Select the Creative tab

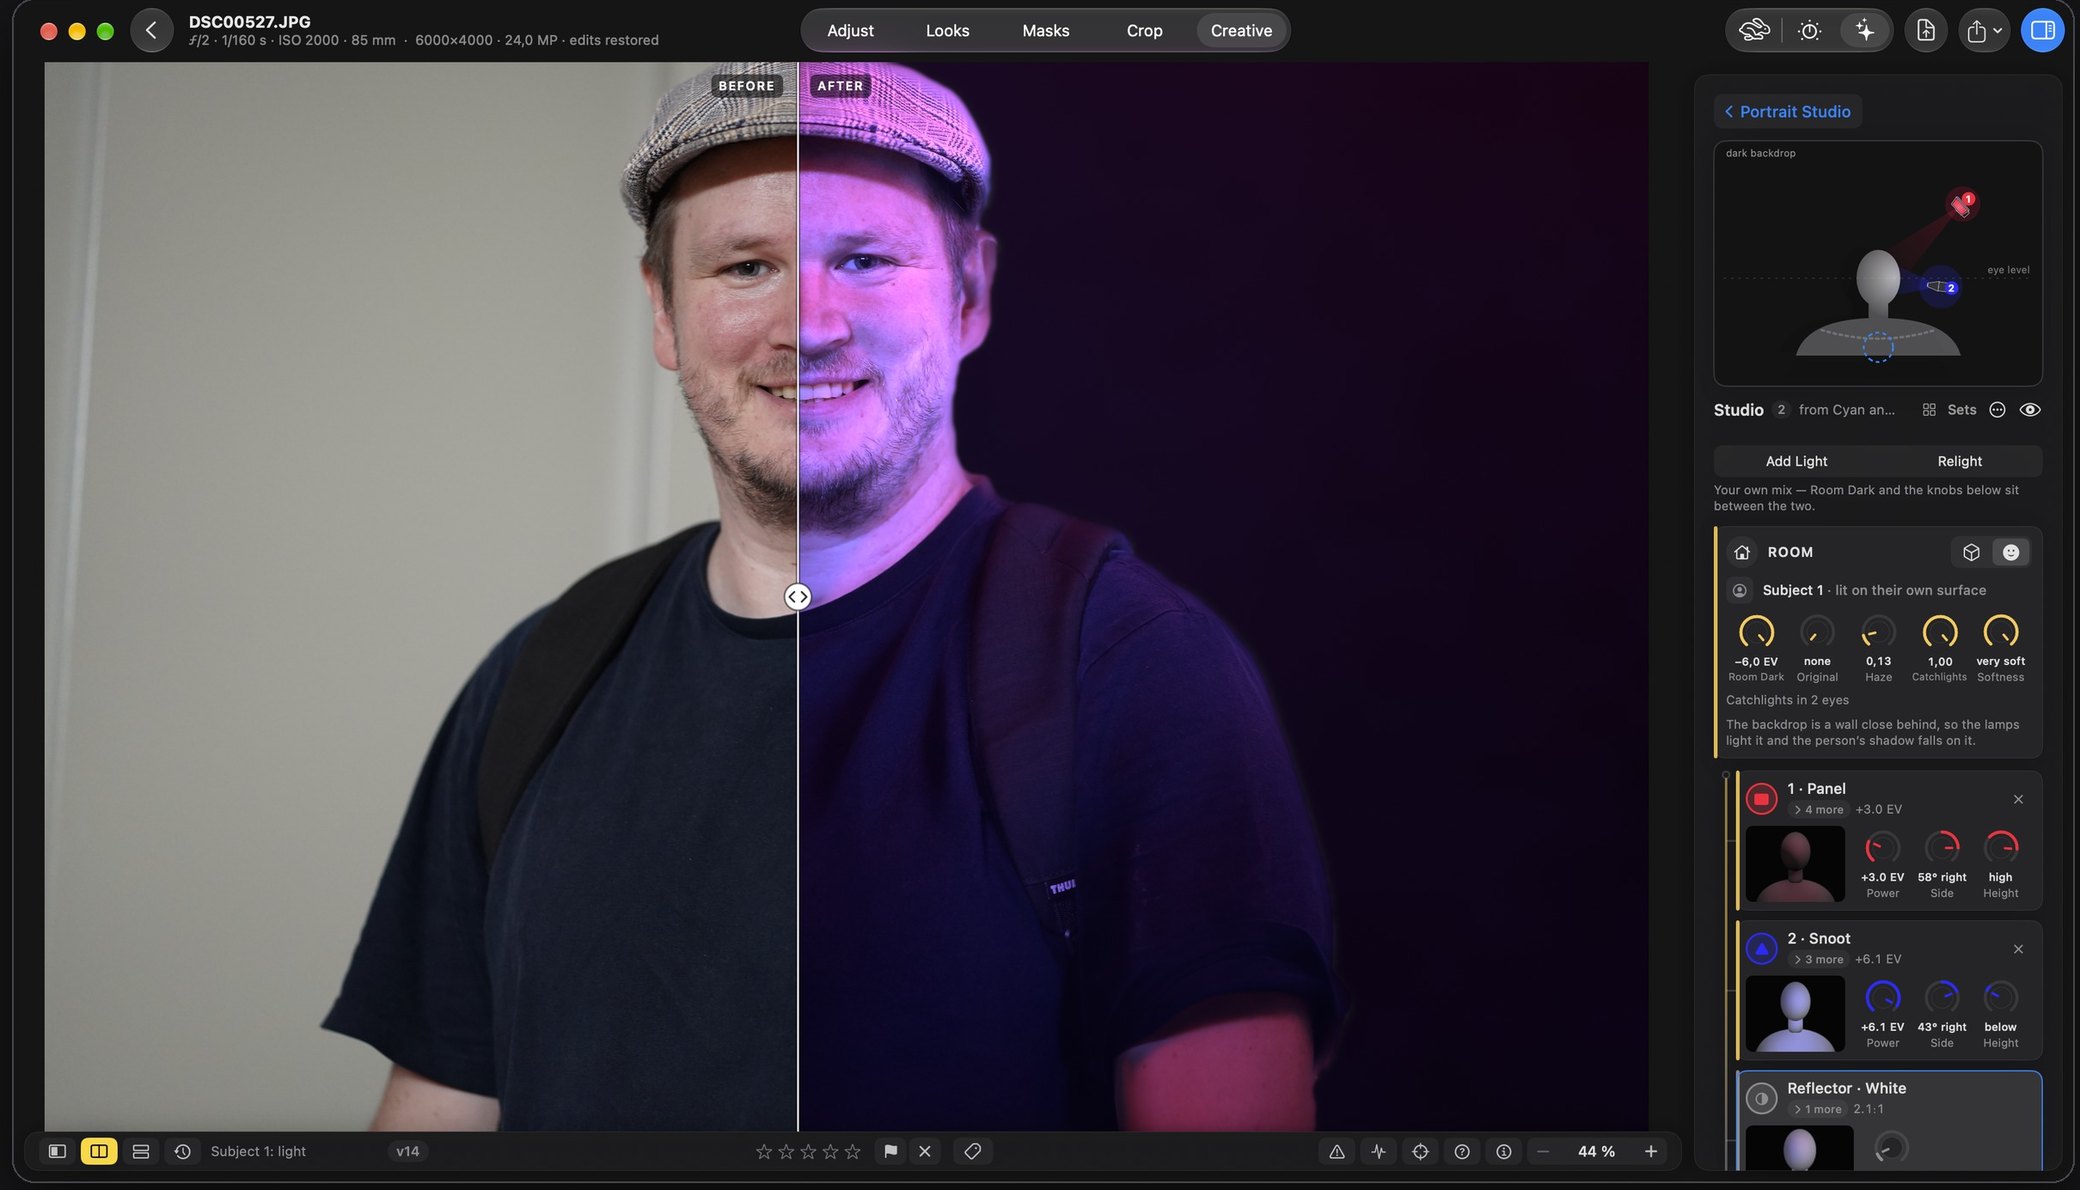[1241, 30]
